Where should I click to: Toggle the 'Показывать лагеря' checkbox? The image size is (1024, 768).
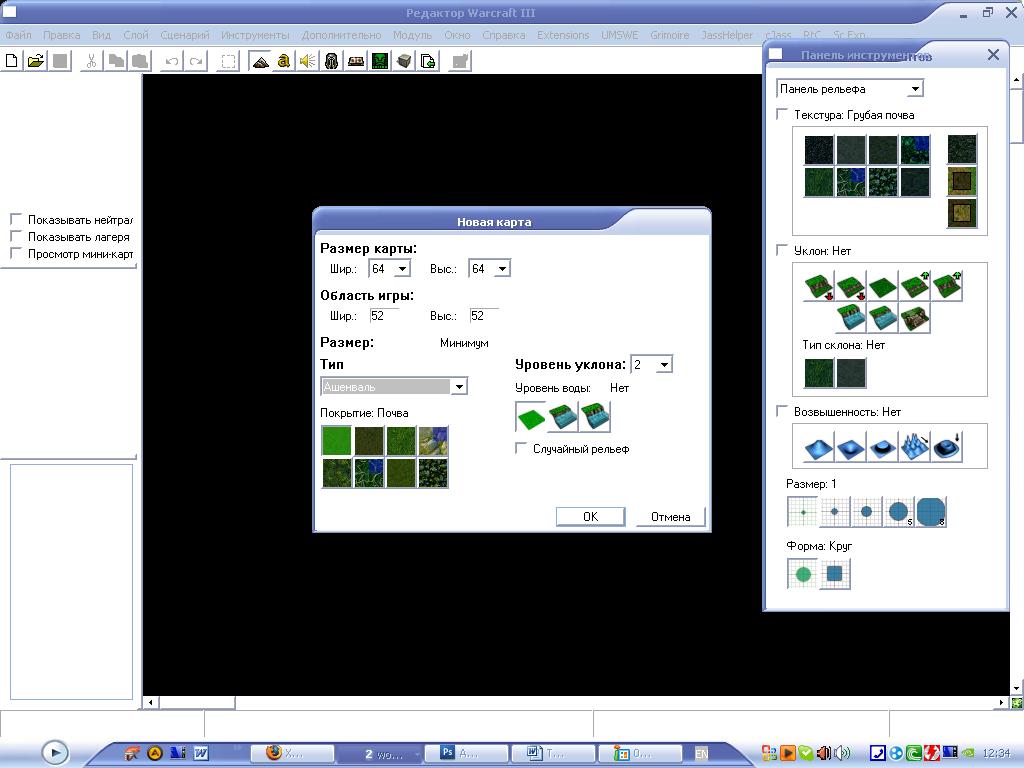point(16,236)
